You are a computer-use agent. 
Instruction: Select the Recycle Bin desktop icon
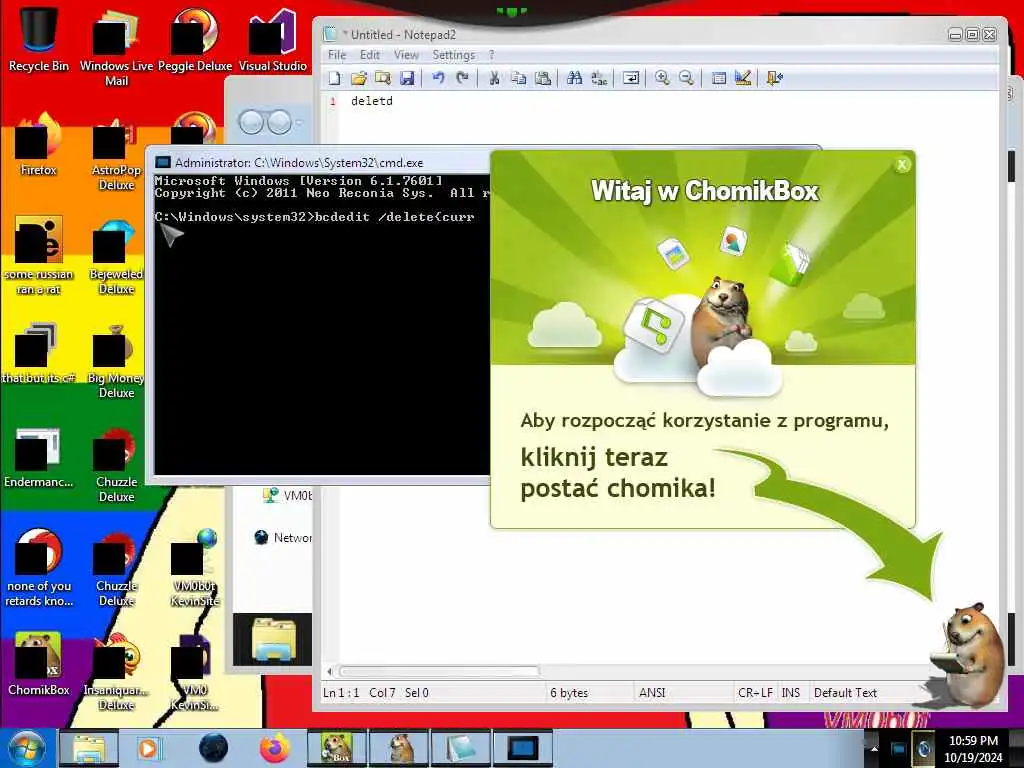tap(39, 39)
